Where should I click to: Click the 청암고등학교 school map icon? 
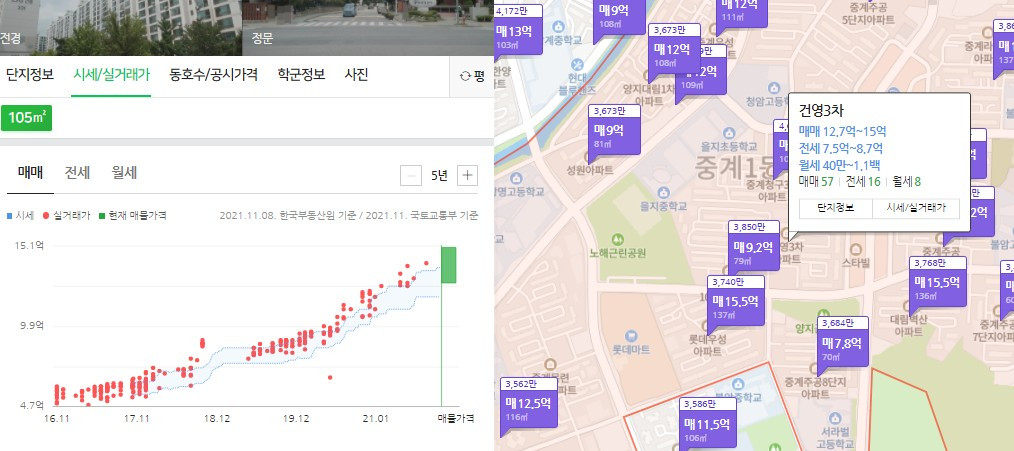(x=774, y=87)
